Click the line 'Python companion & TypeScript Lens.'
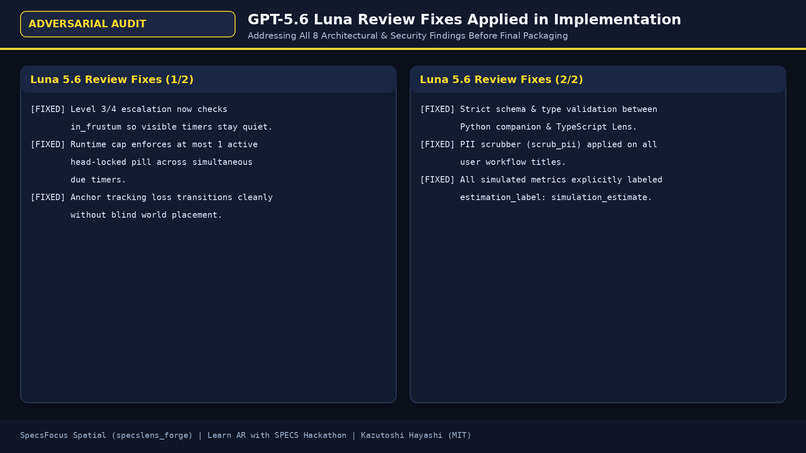 [x=548, y=126]
